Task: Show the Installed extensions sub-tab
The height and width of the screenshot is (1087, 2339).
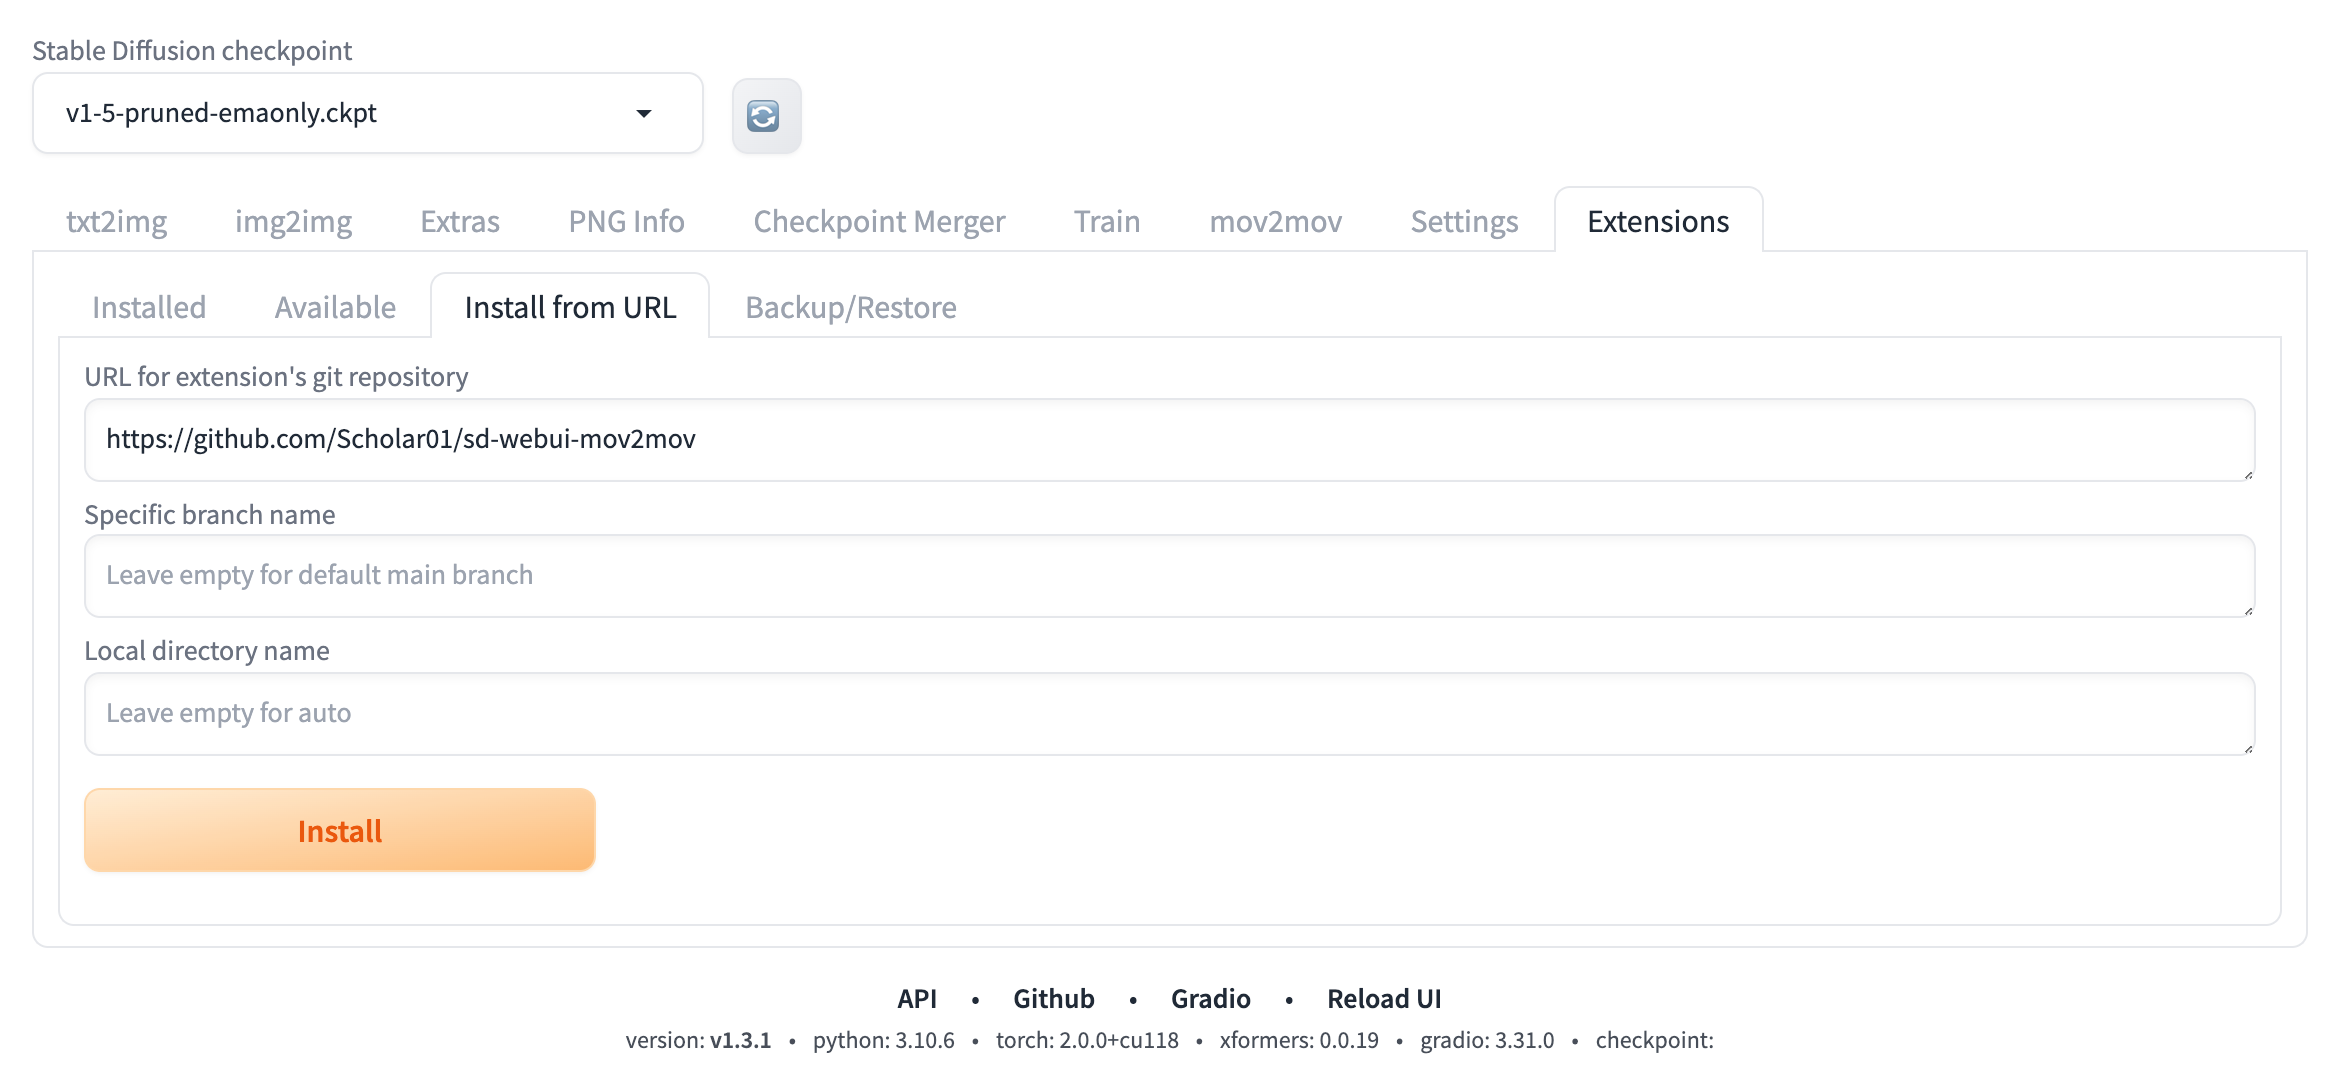Action: pos(148,307)
